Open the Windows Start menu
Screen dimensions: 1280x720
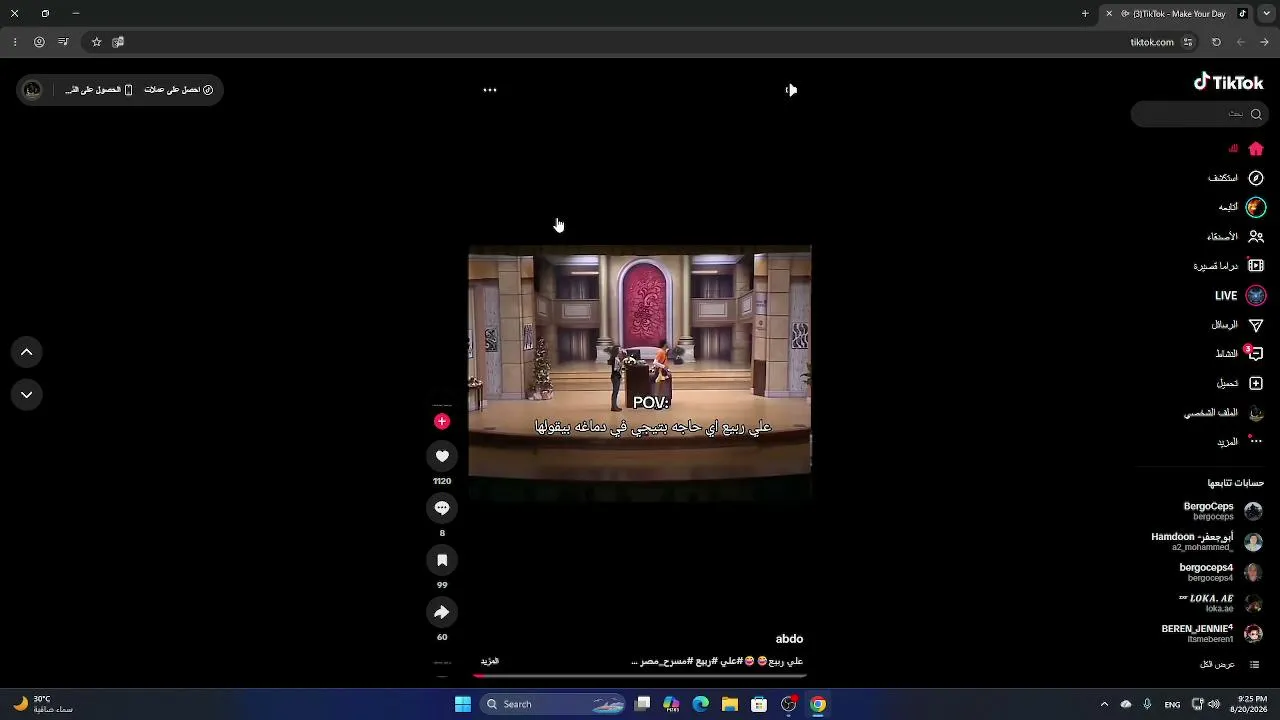pos(463,704)
